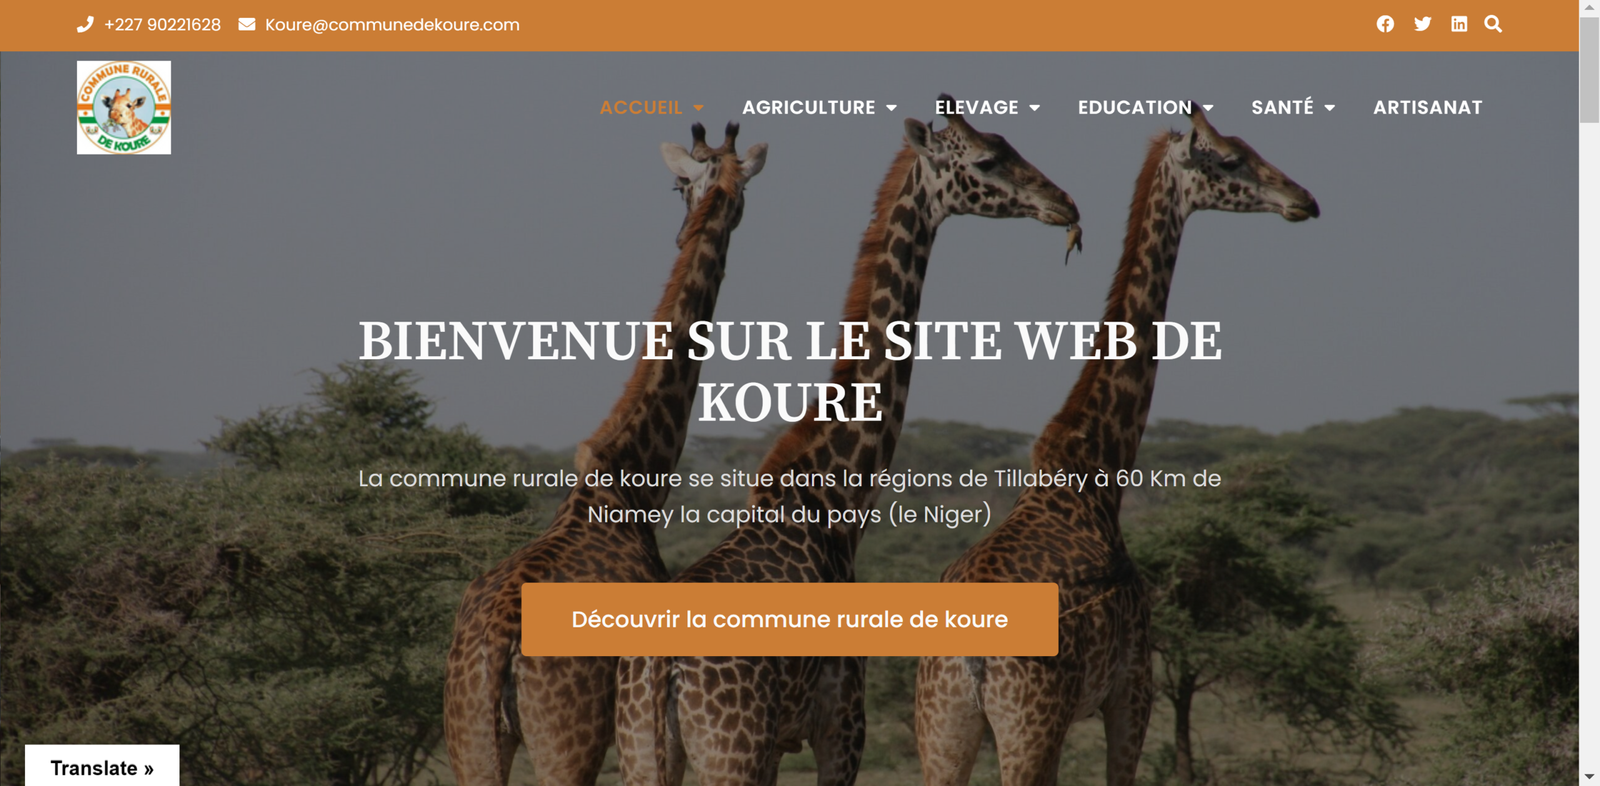Click the phone icon beside +227 number
The image size is (1600, 786).
click(85, 24)
